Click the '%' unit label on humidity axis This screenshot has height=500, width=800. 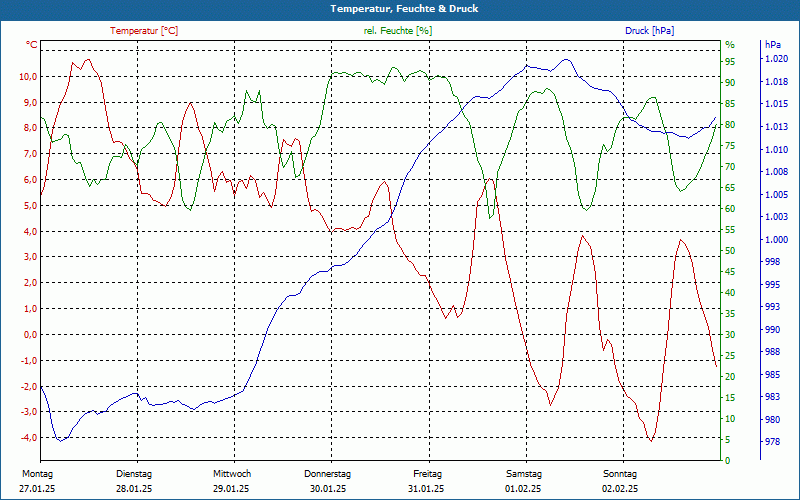tap(730, 45)
